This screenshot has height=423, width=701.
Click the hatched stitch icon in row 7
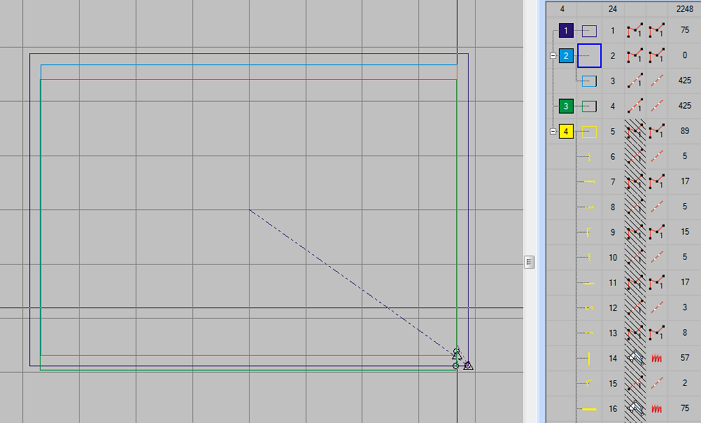pos(635,182)
